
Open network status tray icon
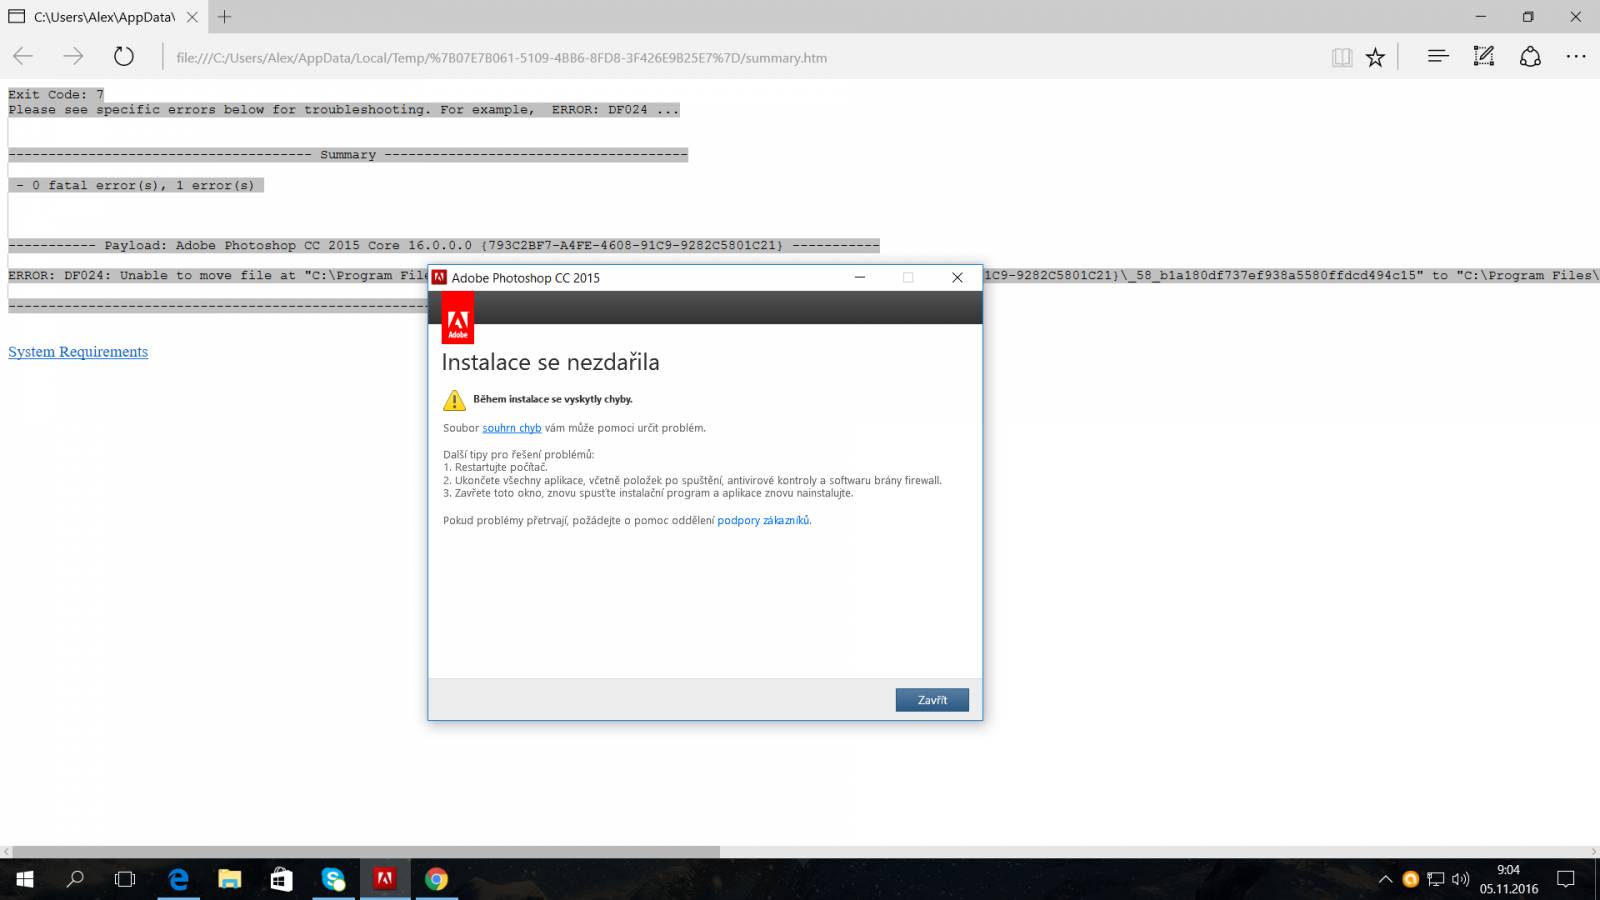click(1435, 880)
